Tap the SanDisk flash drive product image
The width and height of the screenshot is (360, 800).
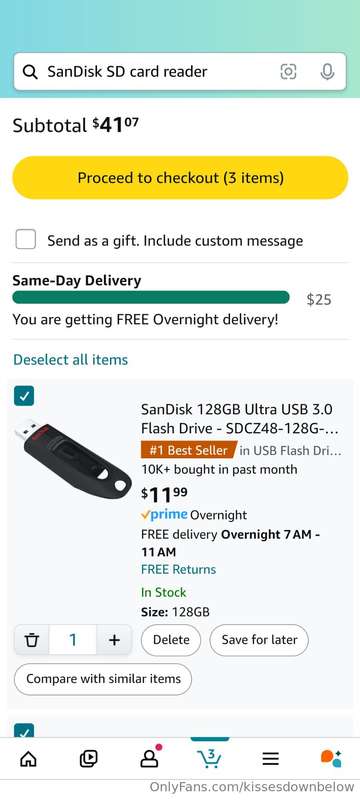pyautogui.click(x=72, y=456)
